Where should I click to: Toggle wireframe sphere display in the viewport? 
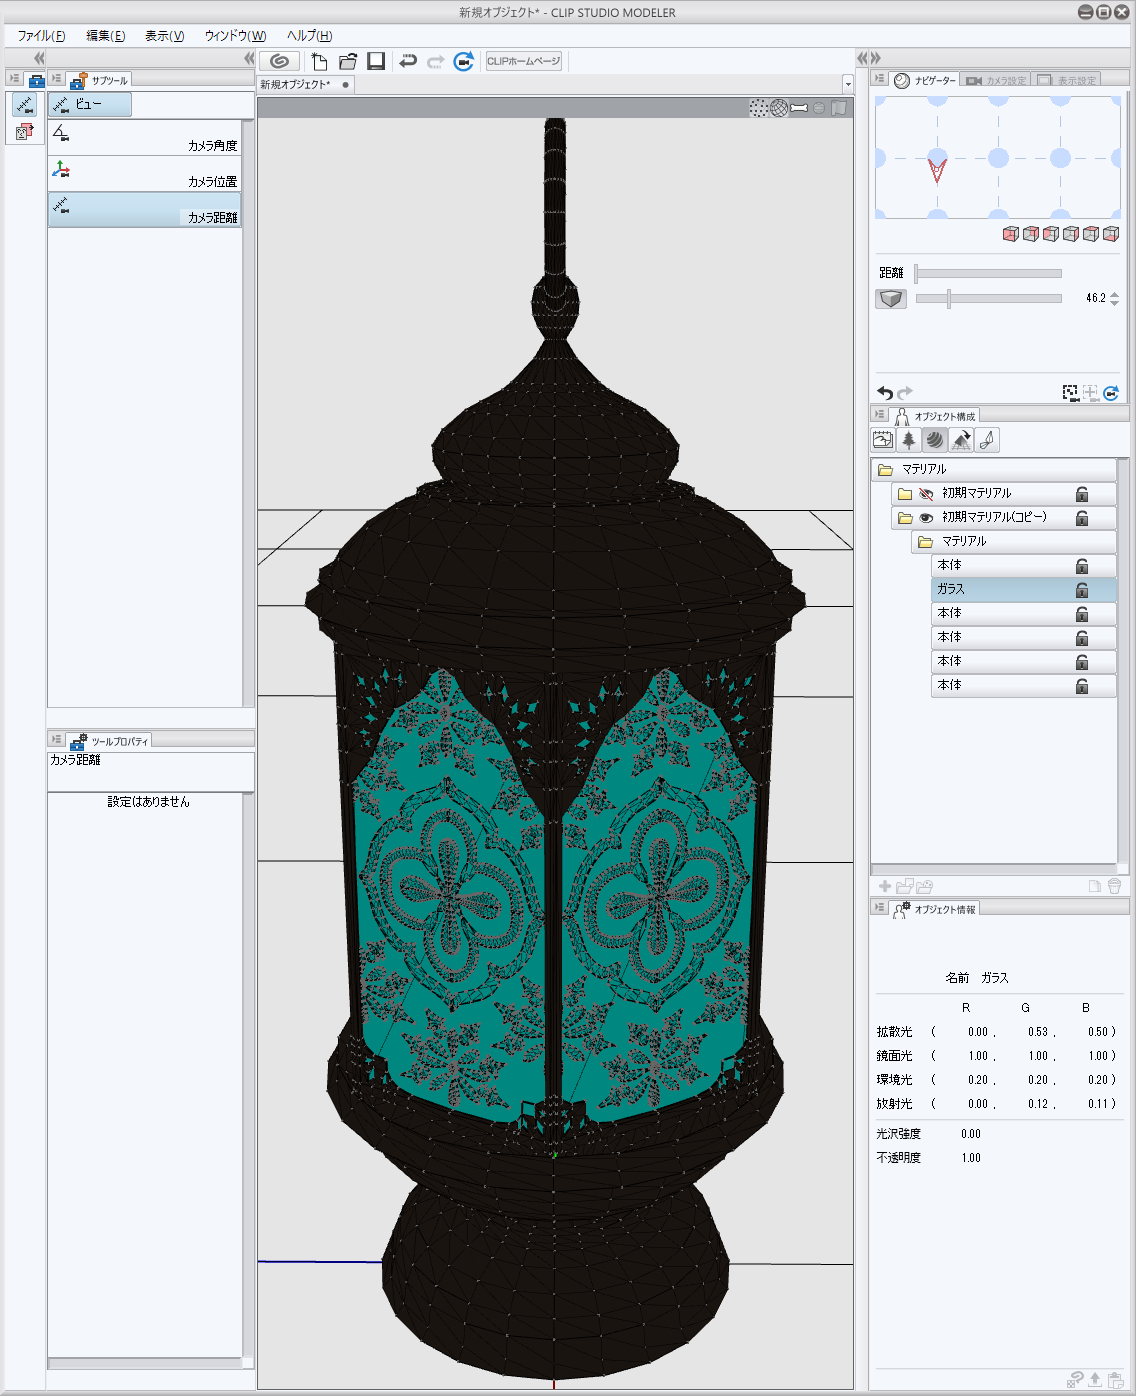click(x=779, y=108)
